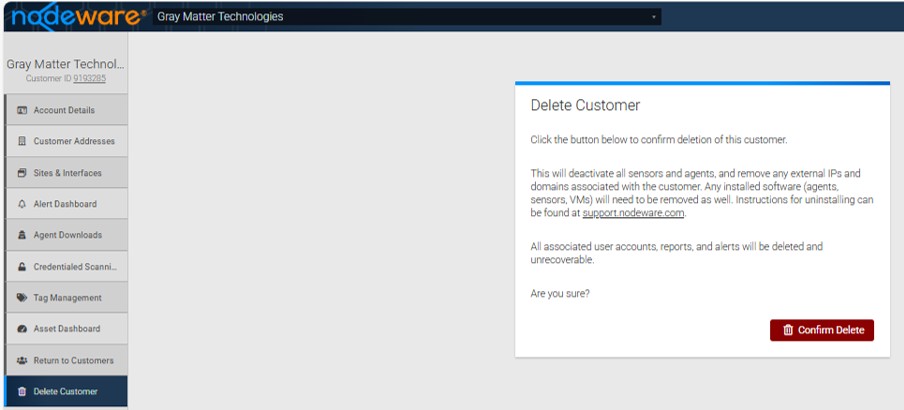Open the Gray Matter Technologies customer dropdown
Viewport: 904px width, 410px height.
406,17
